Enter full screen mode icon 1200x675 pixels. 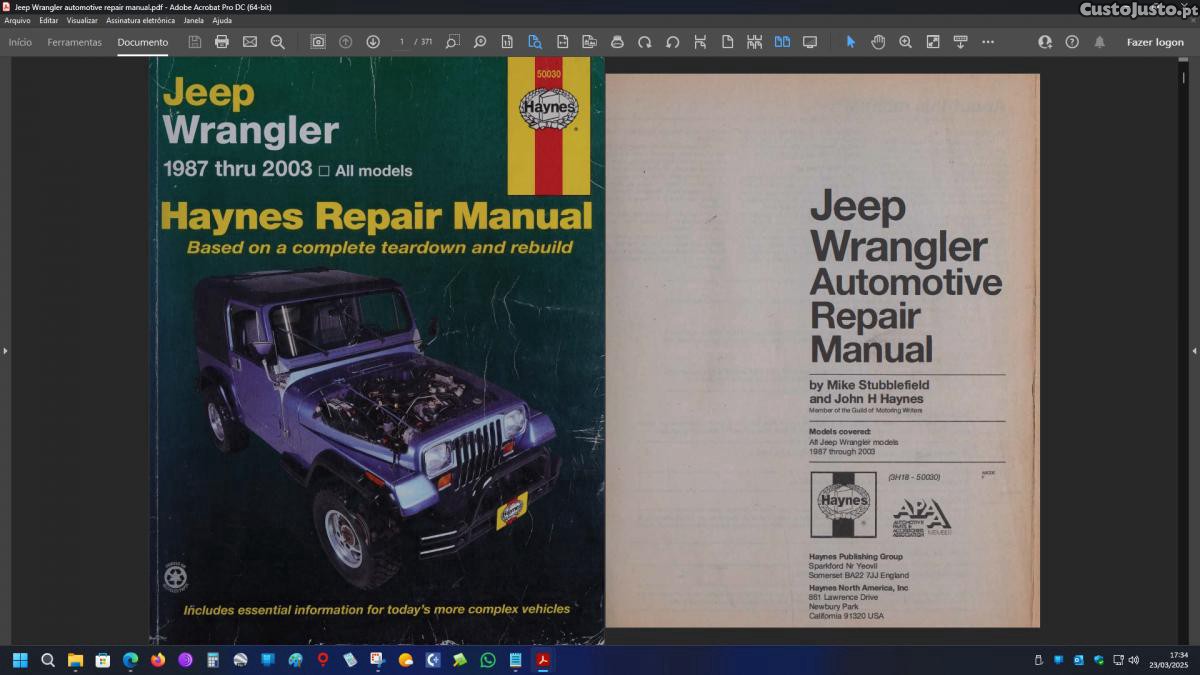click(933, 42)
